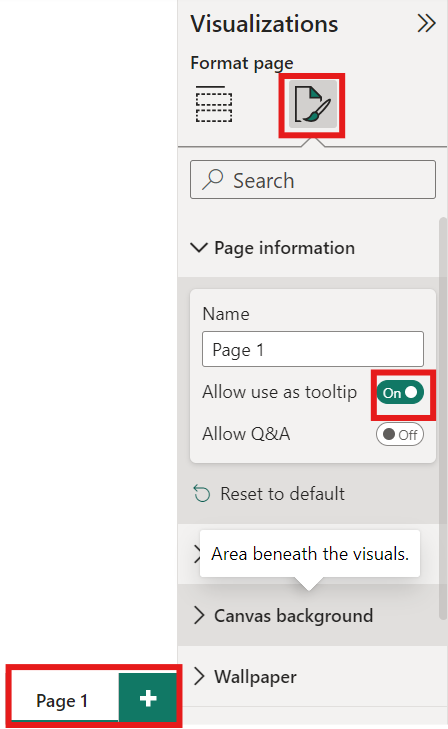Select the Build visual fields icon
Image resolution: width=448 pixels, height=729 pixels.
coord(213,104)
